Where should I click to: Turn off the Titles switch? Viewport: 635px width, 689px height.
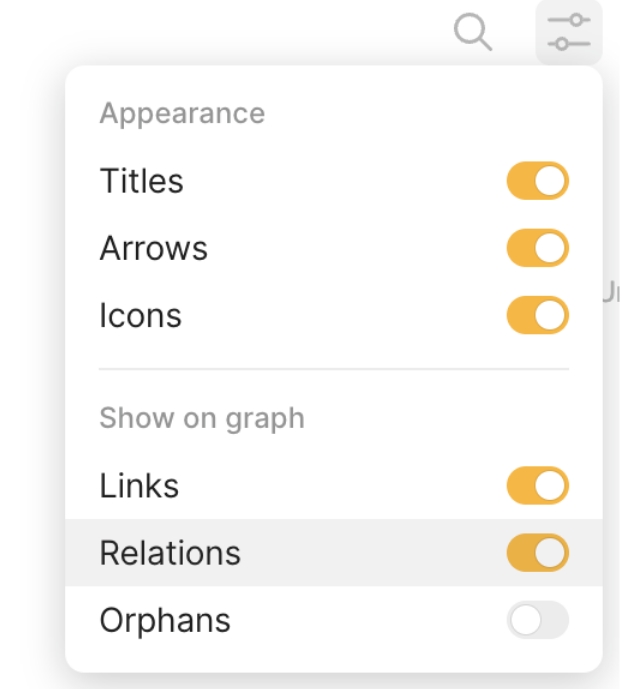pyautogui.click(x=538, y=181)
